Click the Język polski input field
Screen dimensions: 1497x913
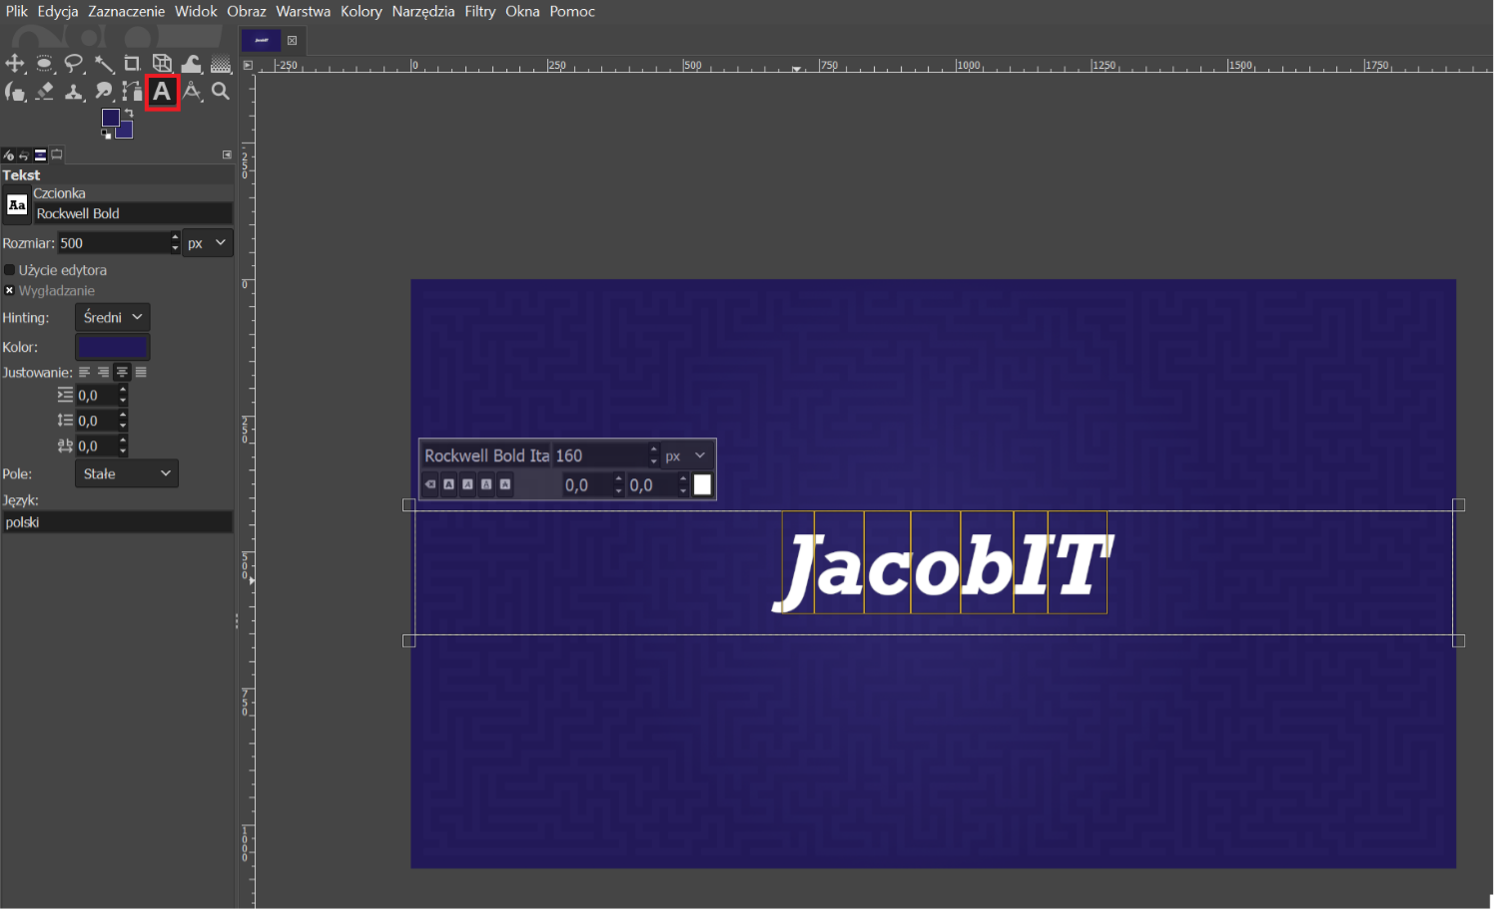pyautogui.click(x=117, y=522)
